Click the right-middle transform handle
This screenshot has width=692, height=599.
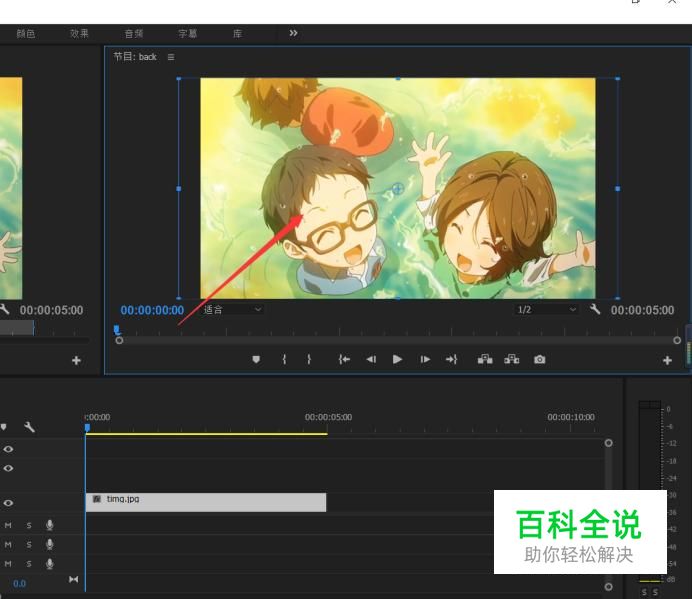(x=617, y=188)
